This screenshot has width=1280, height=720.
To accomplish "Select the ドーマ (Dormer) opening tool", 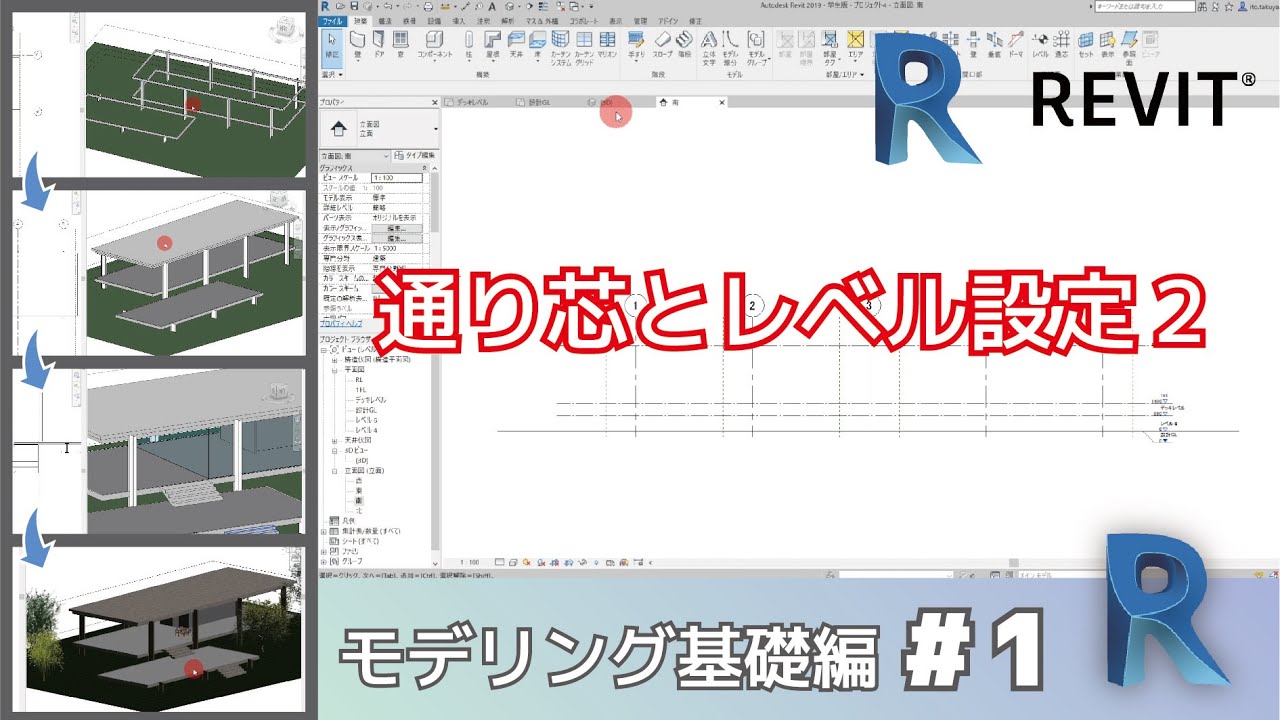I will (1016, 44).
